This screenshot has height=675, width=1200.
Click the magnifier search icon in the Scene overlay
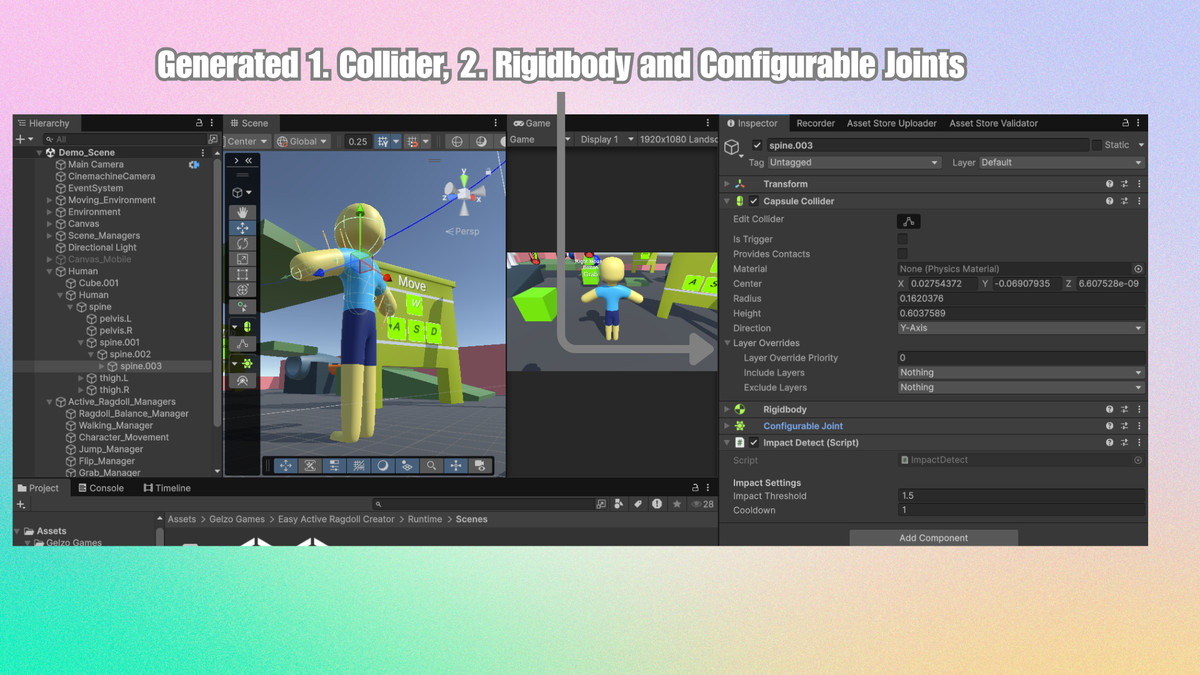430,465
